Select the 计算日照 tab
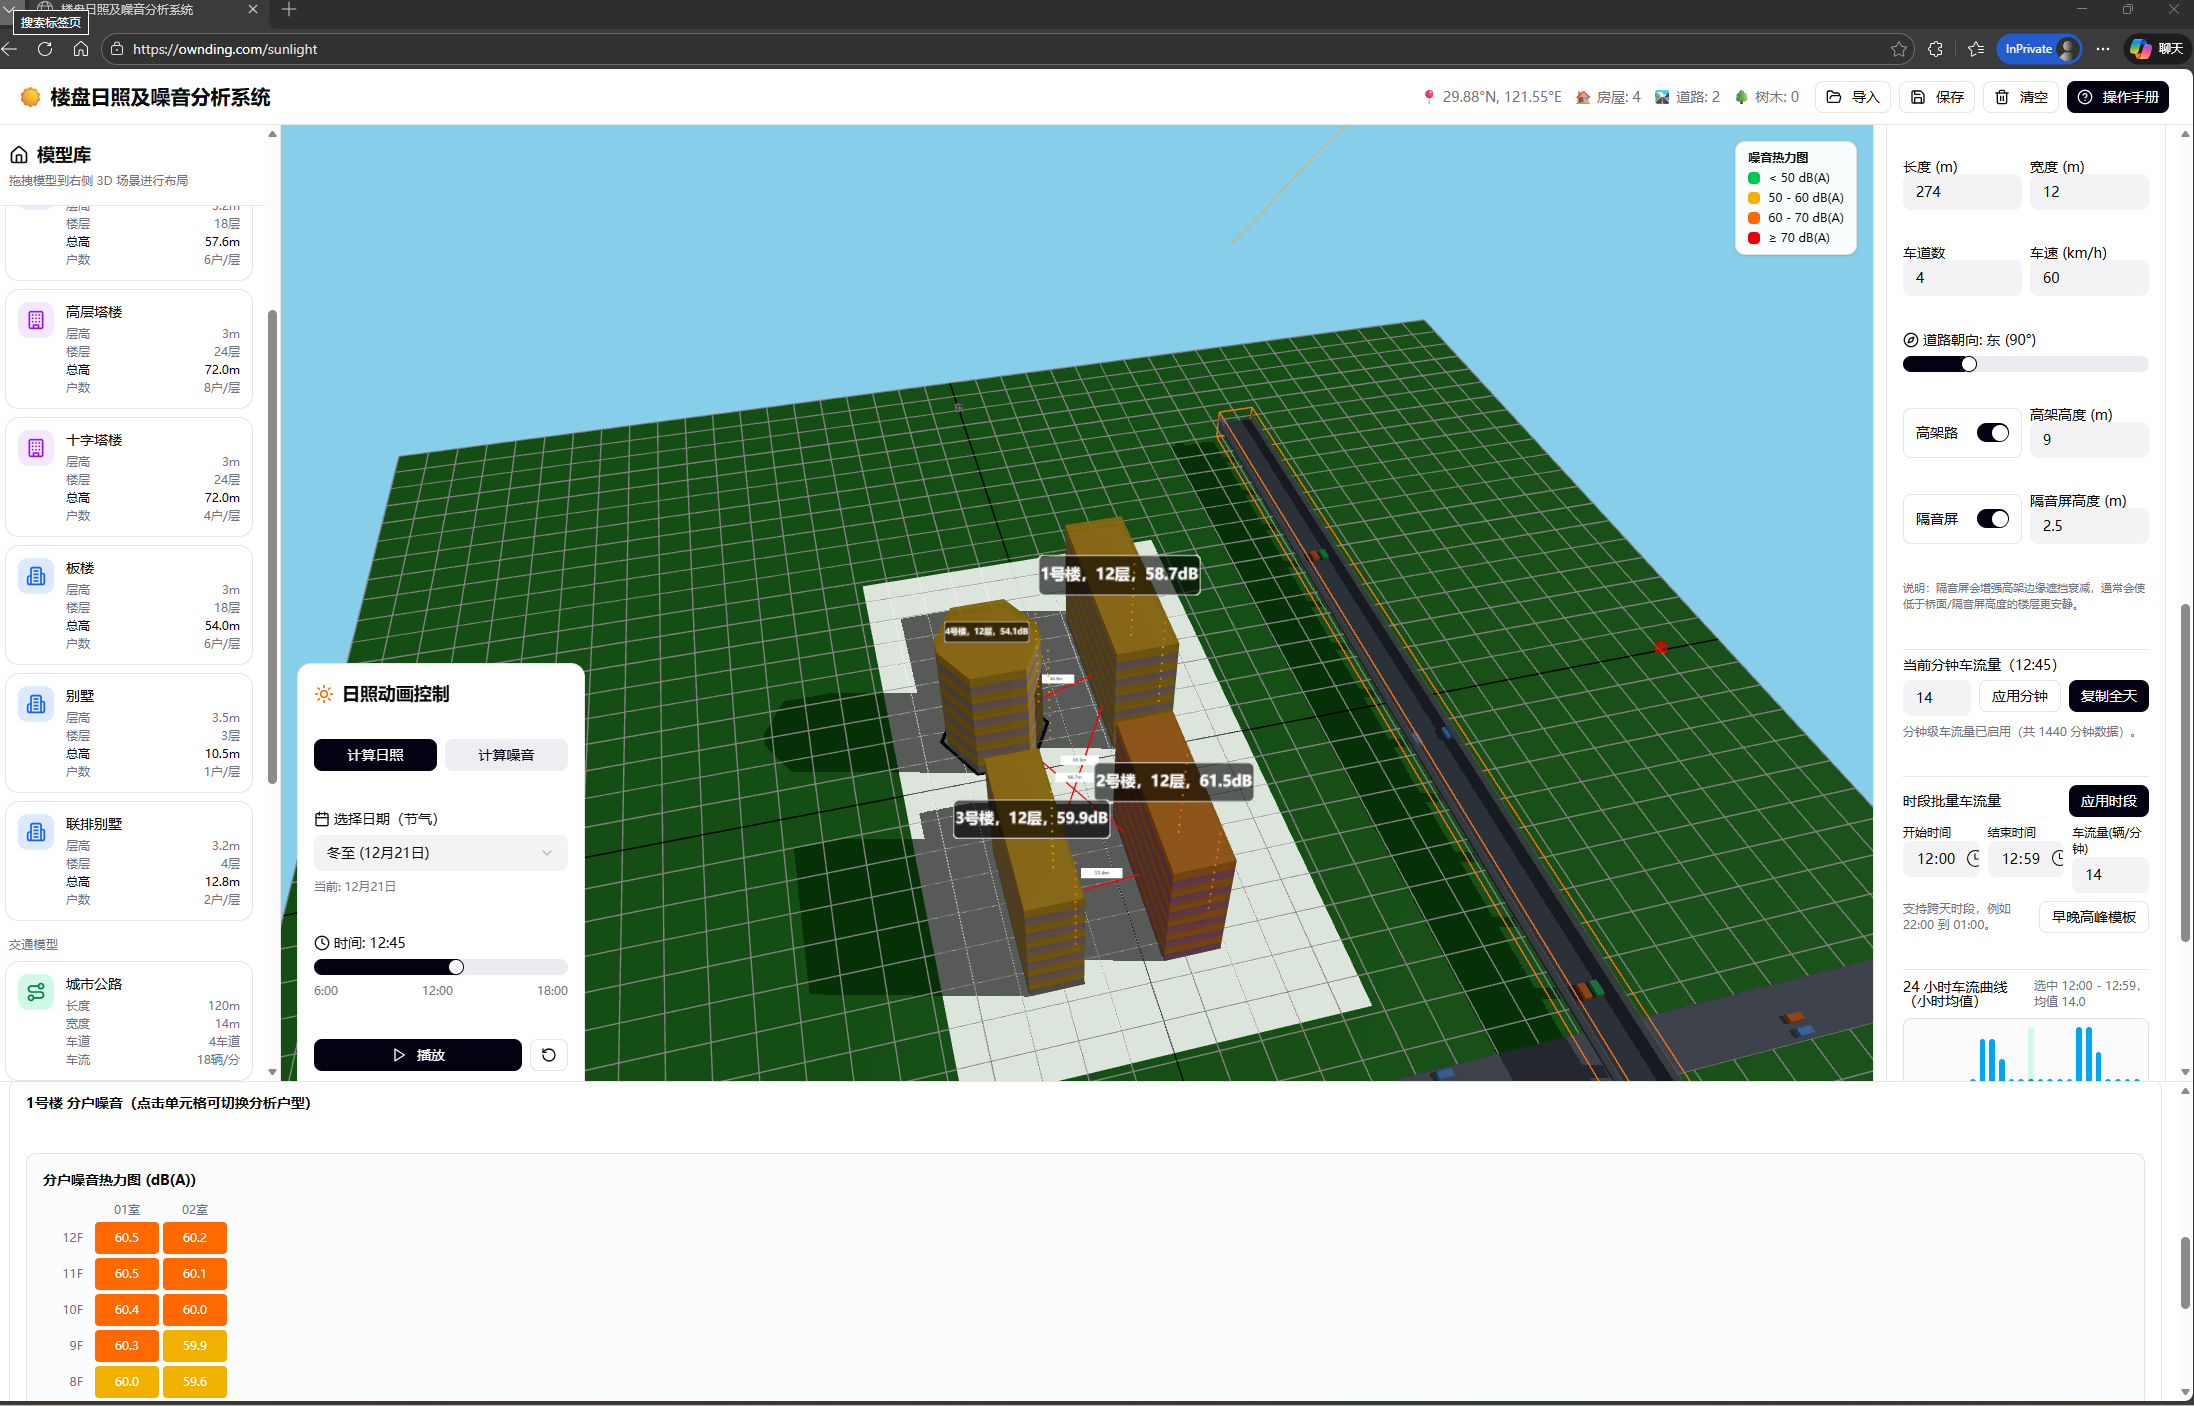Viewport: 2194px width, 1406px height. click(375, 755)
